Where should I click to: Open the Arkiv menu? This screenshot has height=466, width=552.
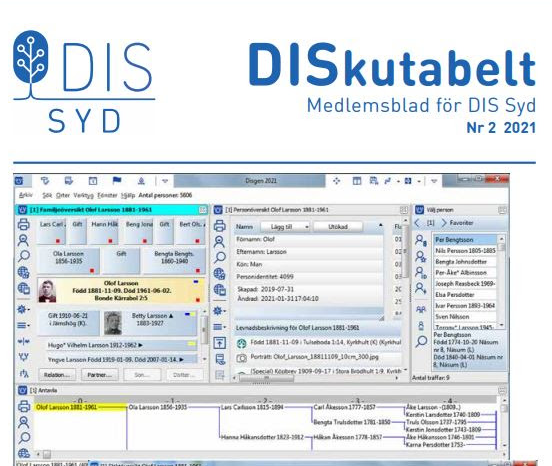(26, 195)
